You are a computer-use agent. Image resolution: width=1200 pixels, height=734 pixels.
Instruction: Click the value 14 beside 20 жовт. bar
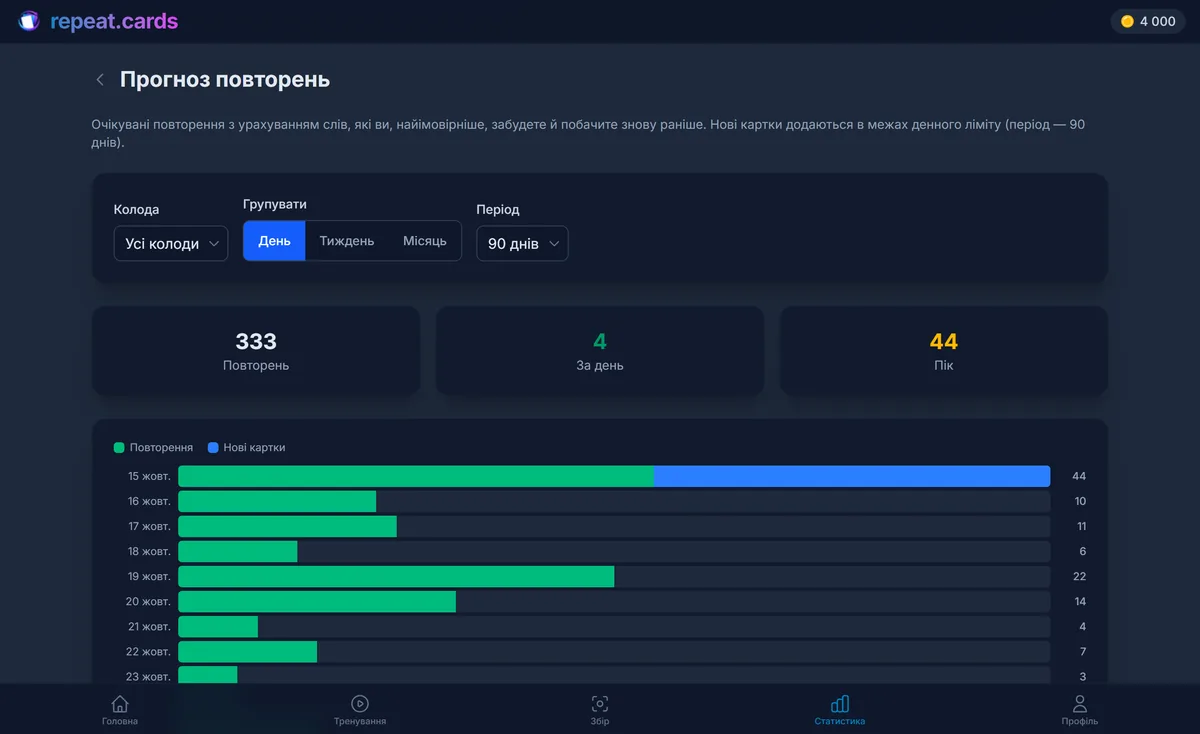point(1080,601)
